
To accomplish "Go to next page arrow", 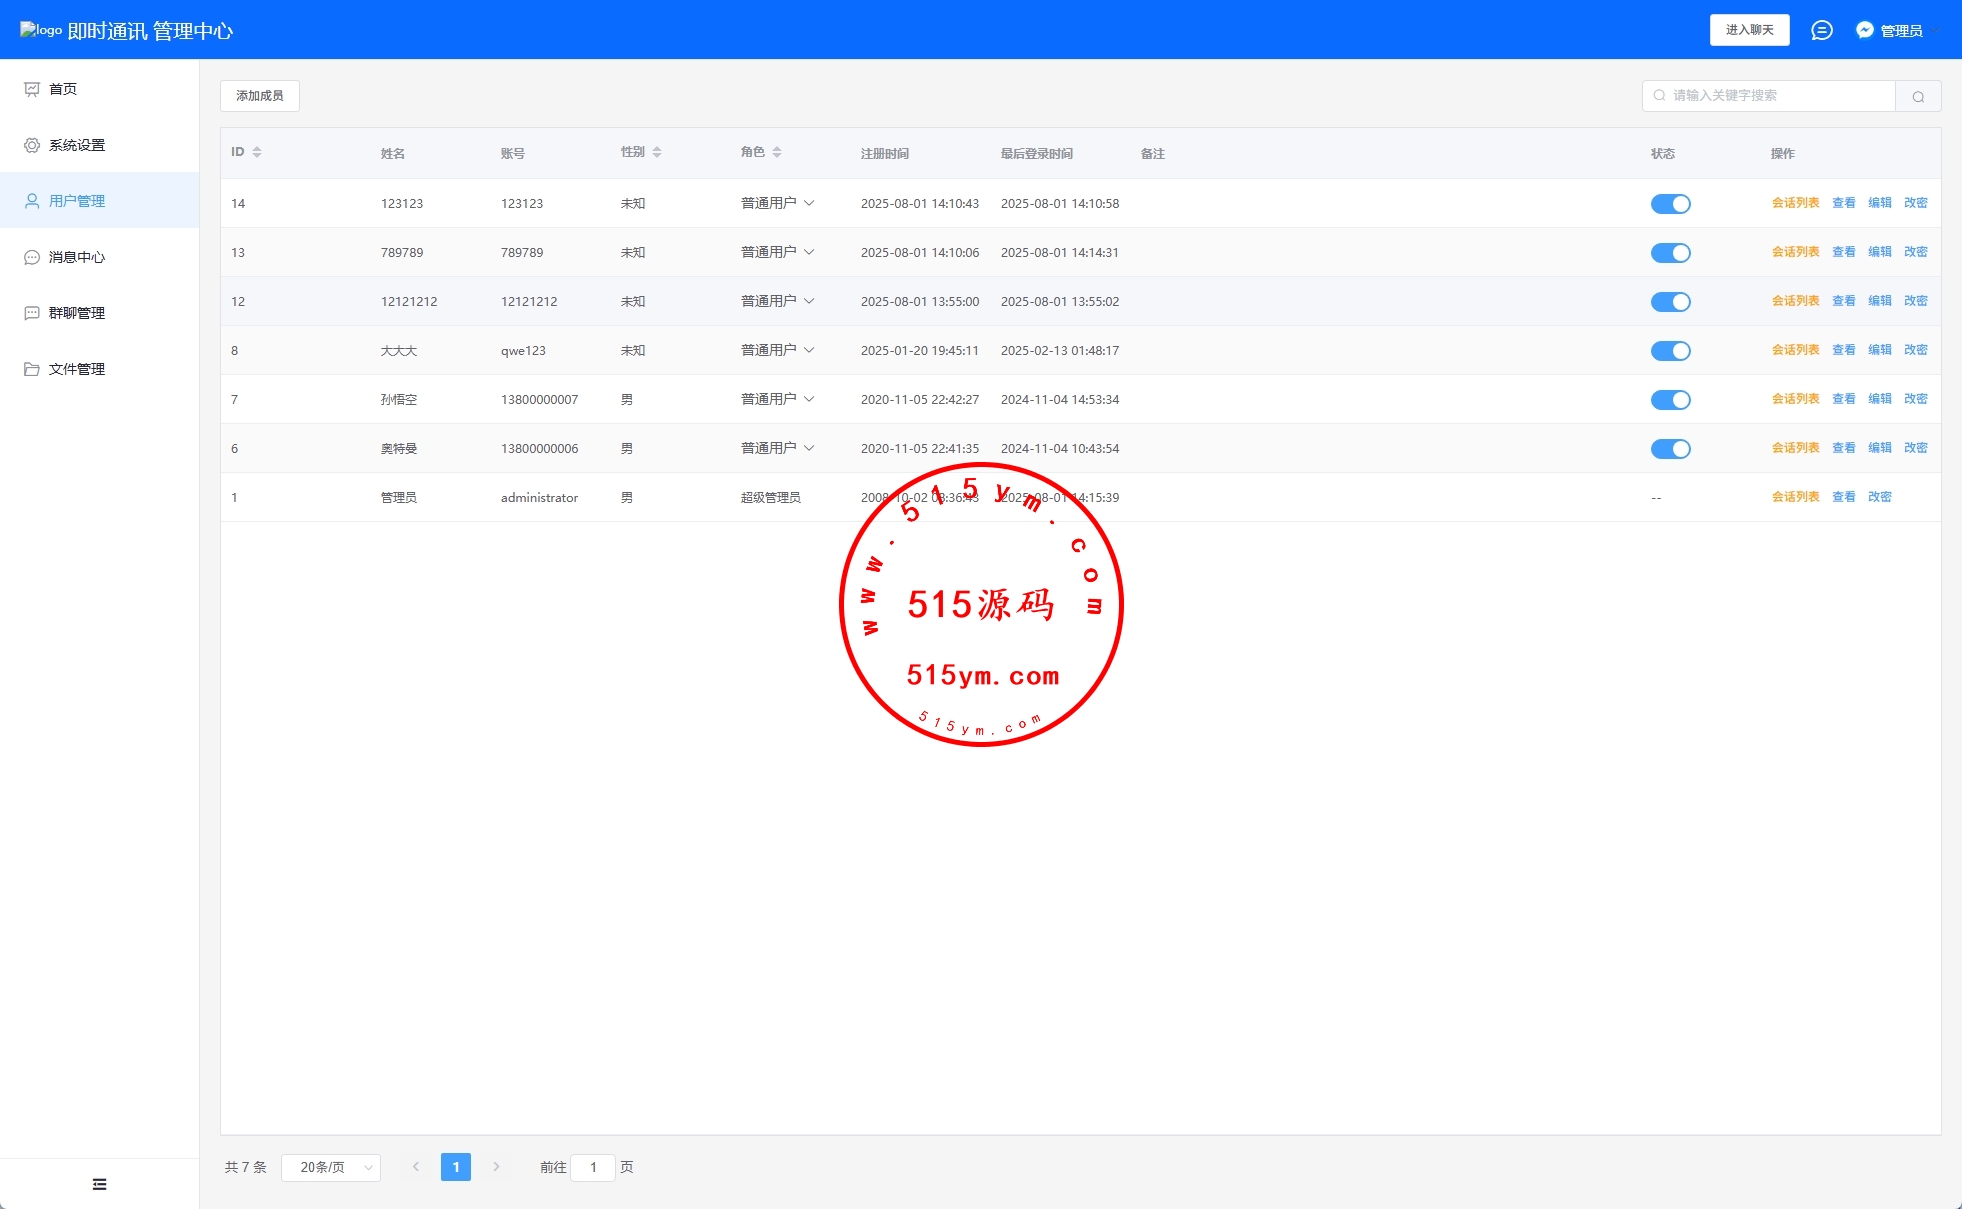I will (x=496, y=1167).
